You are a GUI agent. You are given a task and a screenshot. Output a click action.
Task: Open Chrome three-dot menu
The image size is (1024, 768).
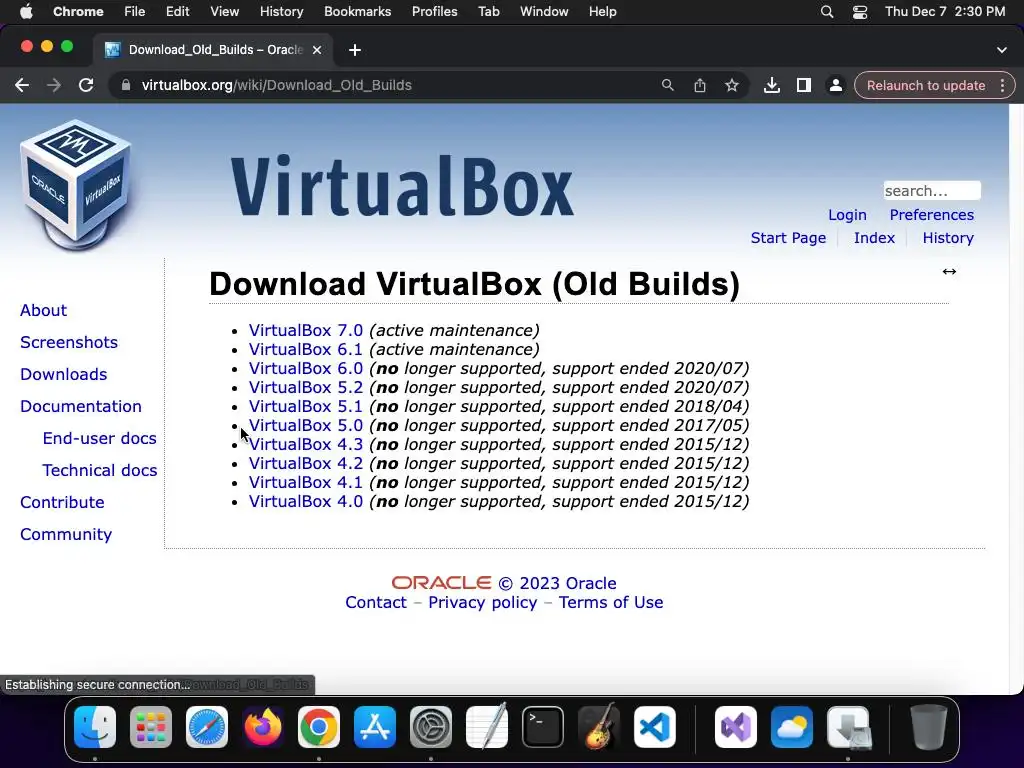1002,86
